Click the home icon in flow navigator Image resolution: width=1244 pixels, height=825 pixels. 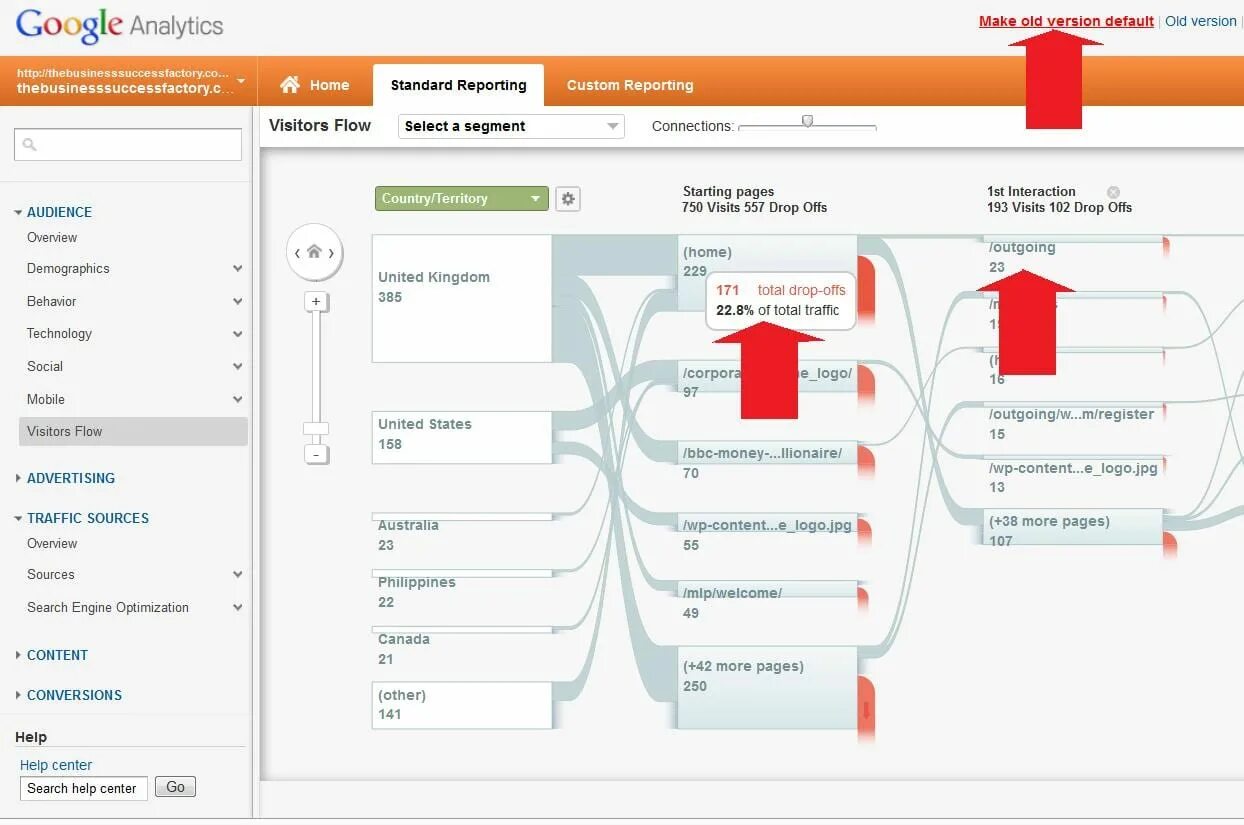point(314,251)
